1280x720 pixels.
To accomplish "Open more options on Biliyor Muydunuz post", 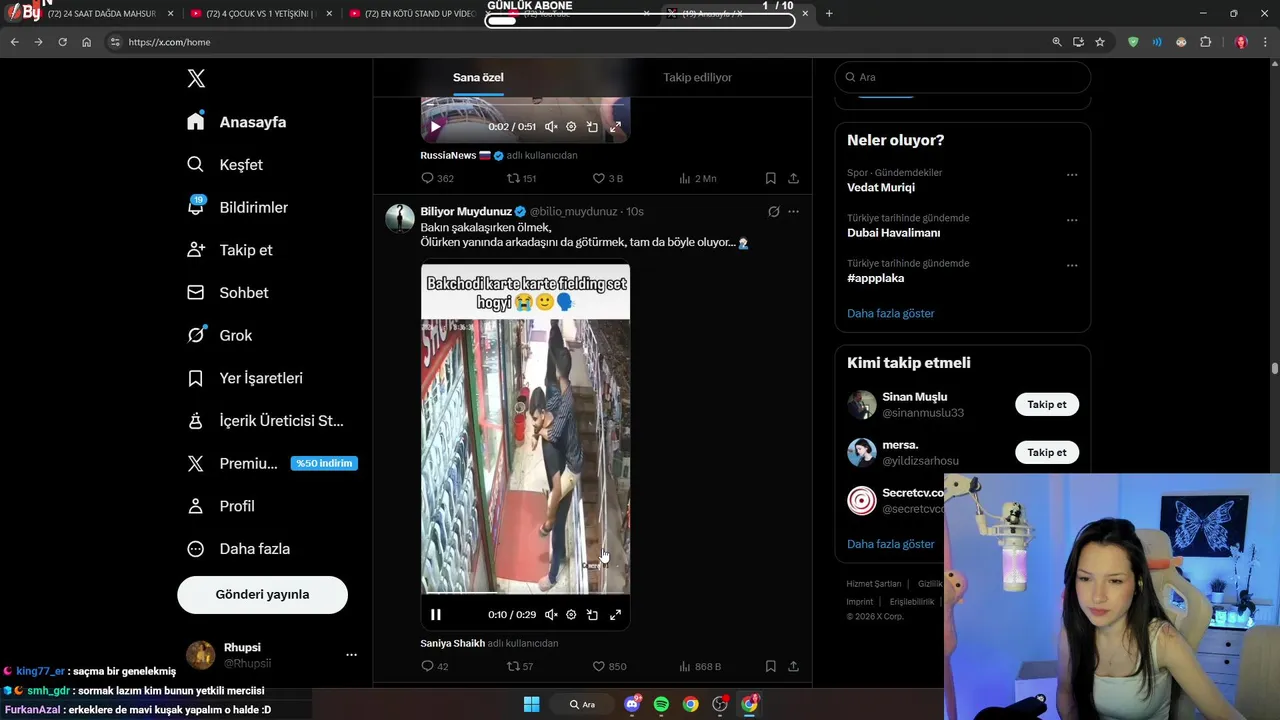I will pos(793,212).
